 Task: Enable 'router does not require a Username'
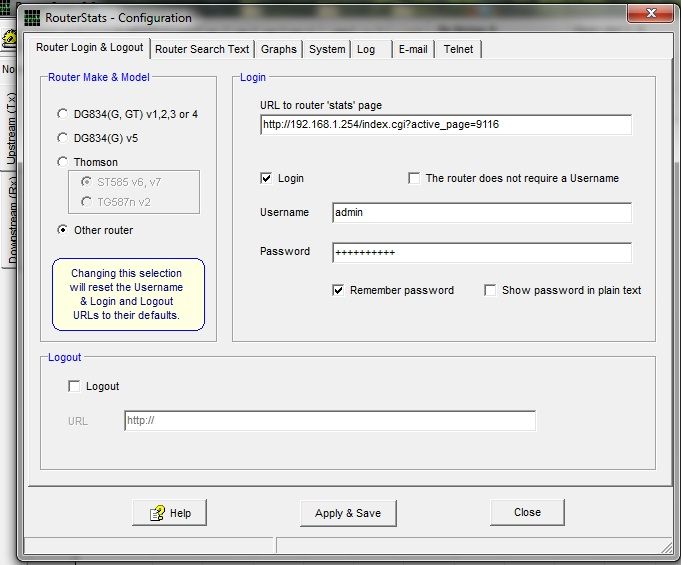(414, 178)
